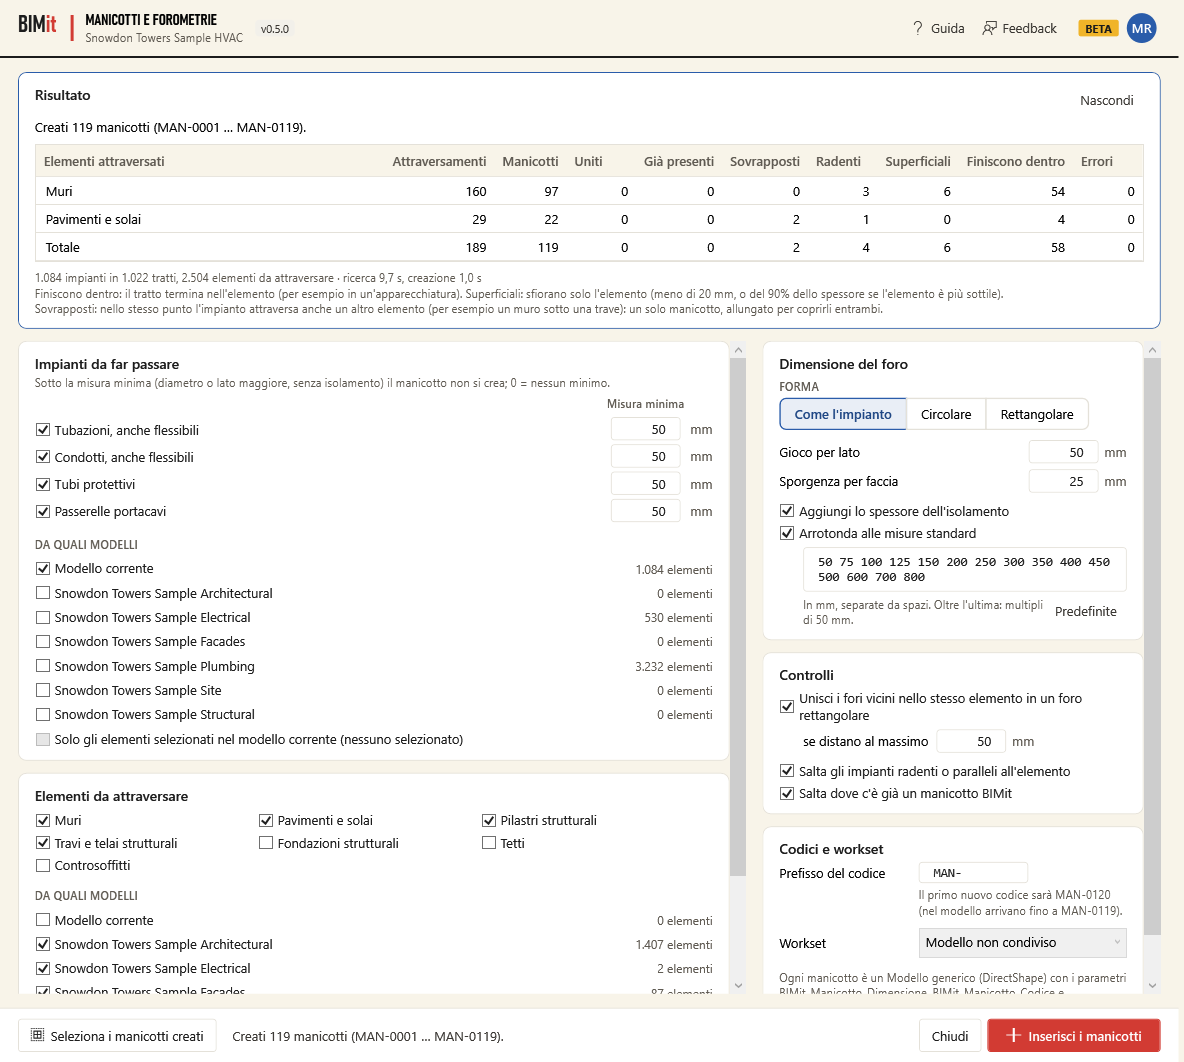1184x1062 pixels.
Task: Click the 'se distano al massimo' field
Action: click(x=971, y=742)
